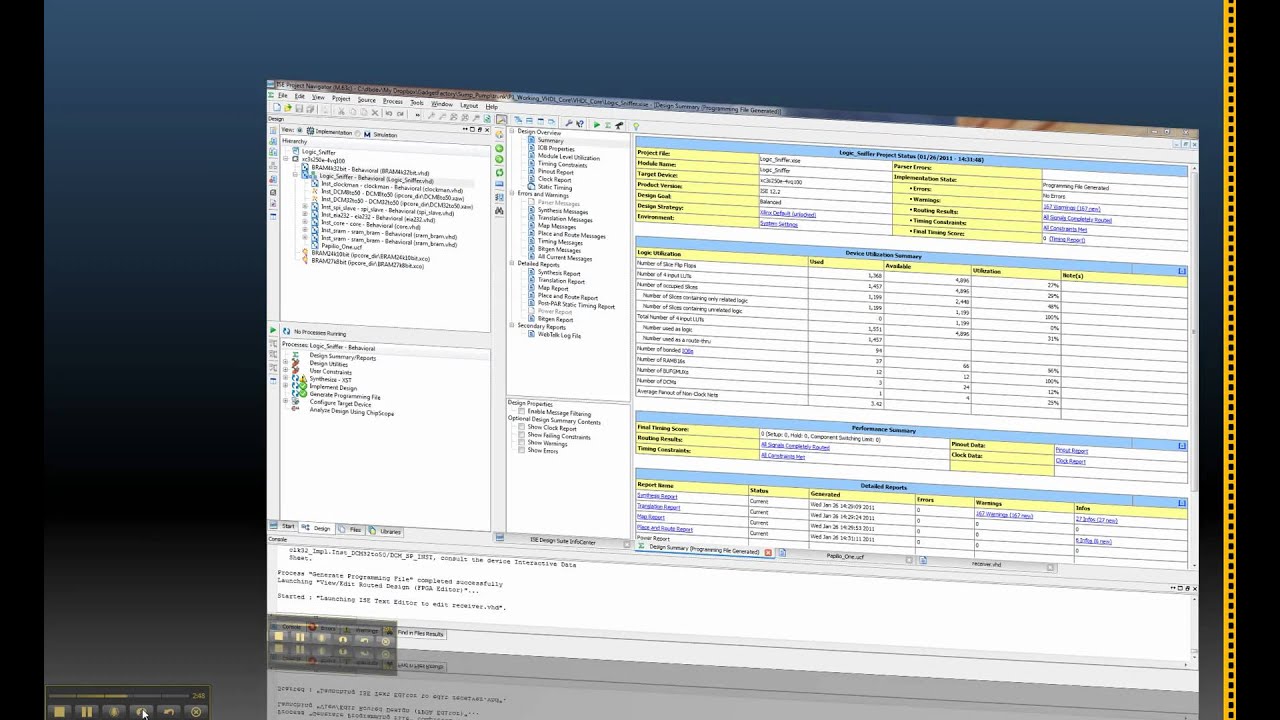The height and width of the screenshot is (720, 1280).
Task: Open the Tools menu
Action: [x=417, y=103]
